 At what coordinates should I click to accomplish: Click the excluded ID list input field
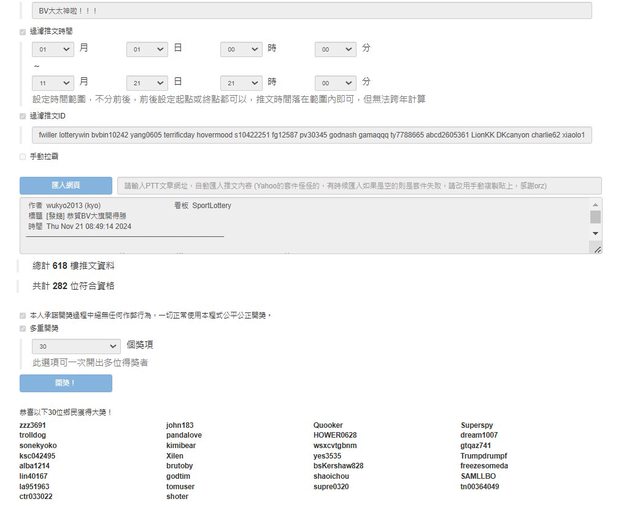pos(311,134)
